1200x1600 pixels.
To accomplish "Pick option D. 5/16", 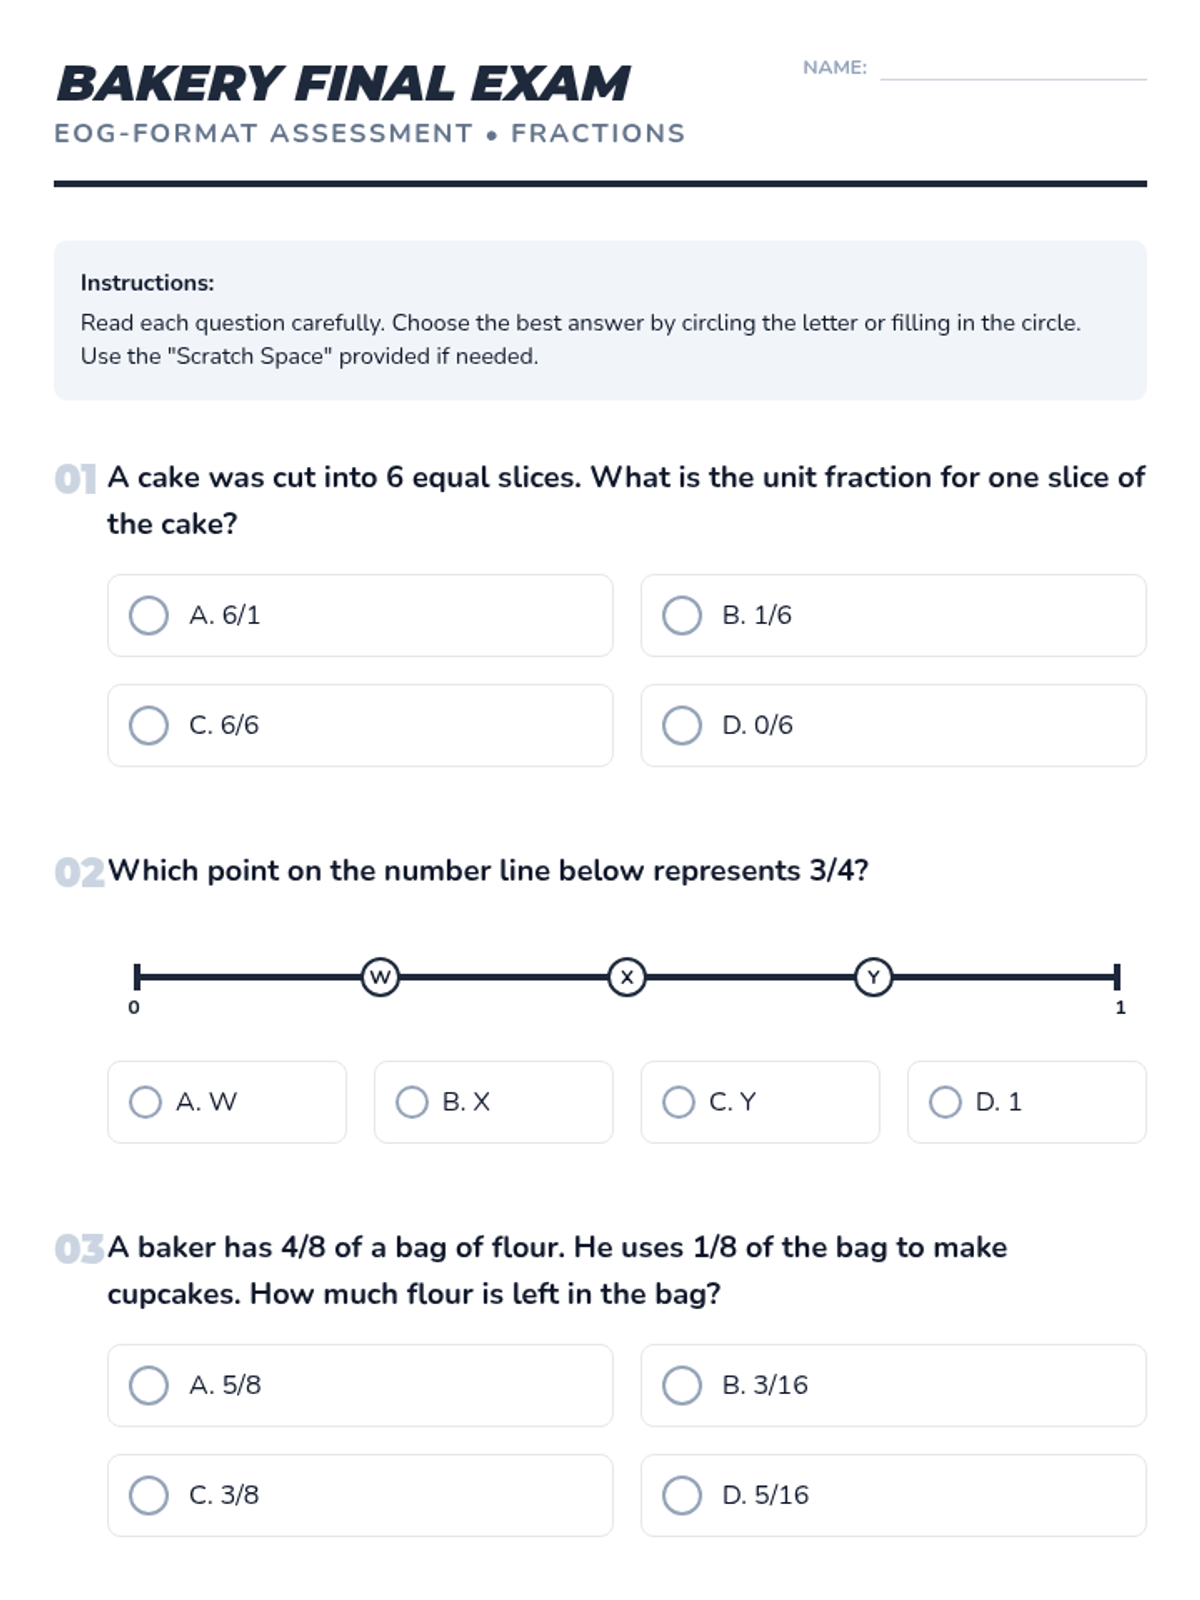I will tap(682, 1495).
